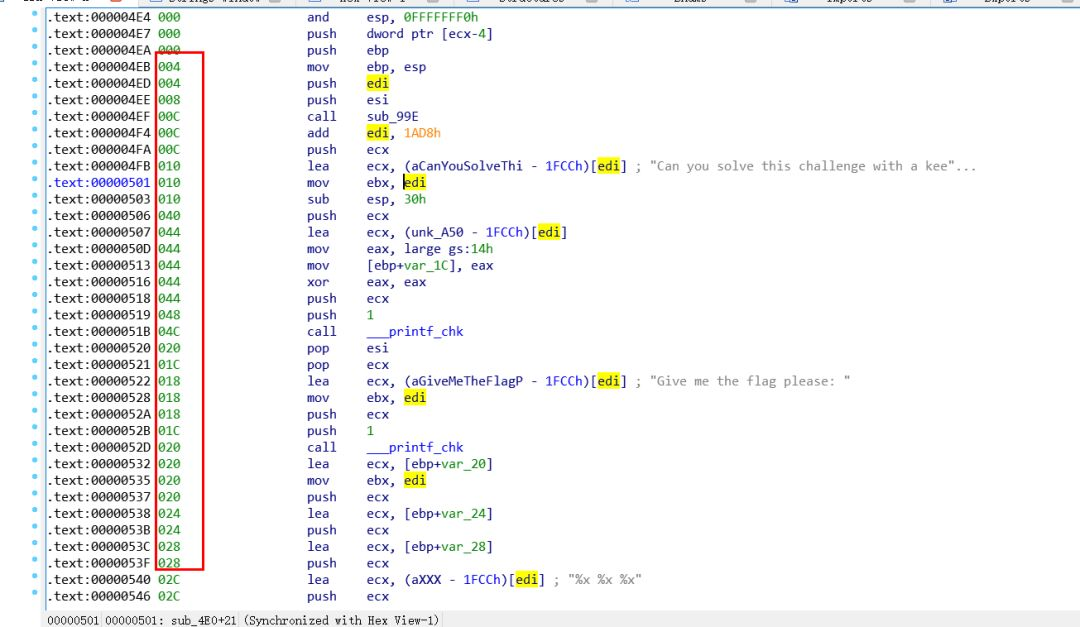Click highlighted edi in 'push edi'
Screen dimensions: 1080x627
pyautogui.click(x=377, y=83)
